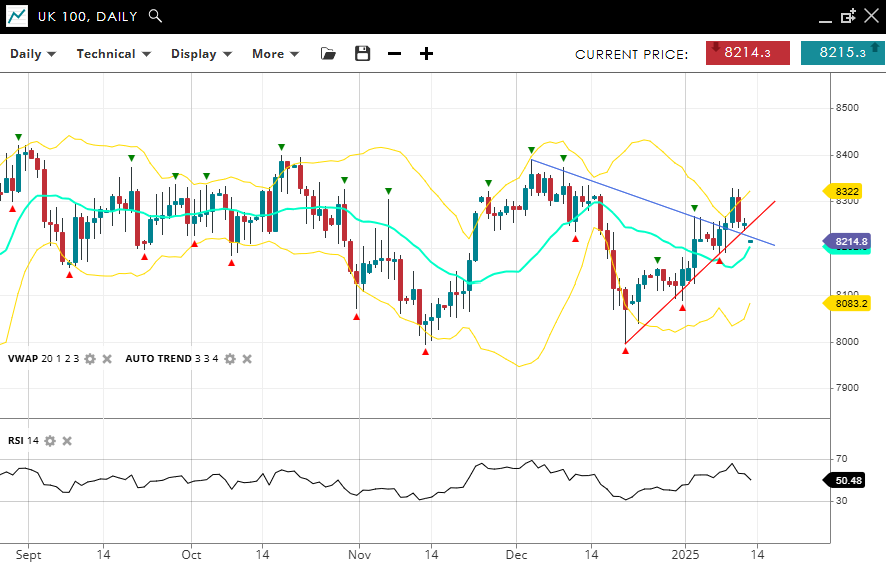Expand the More dropdown
The image size is (886, 564).
click(x=275, y=54)
